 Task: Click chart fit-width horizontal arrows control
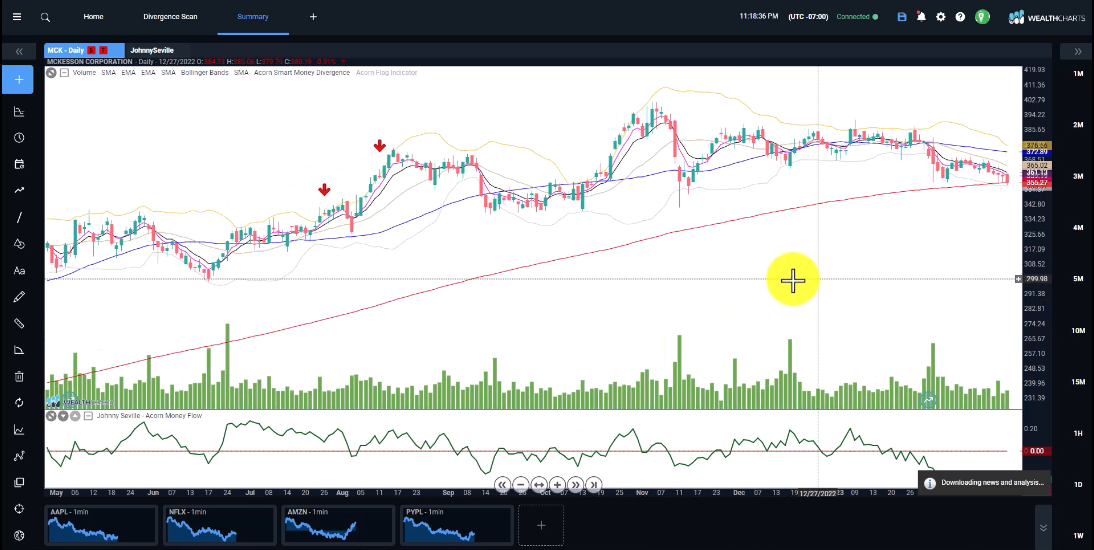539,484
